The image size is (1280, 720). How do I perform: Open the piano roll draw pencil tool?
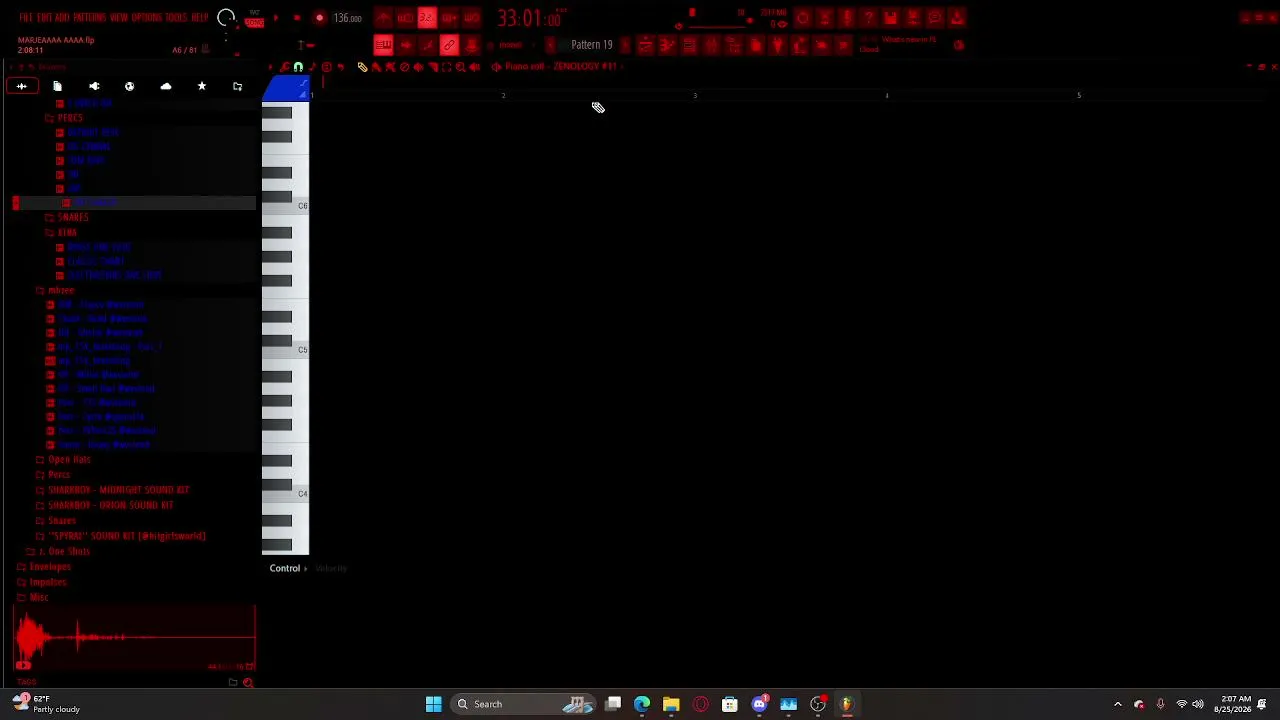coord(362,67)
